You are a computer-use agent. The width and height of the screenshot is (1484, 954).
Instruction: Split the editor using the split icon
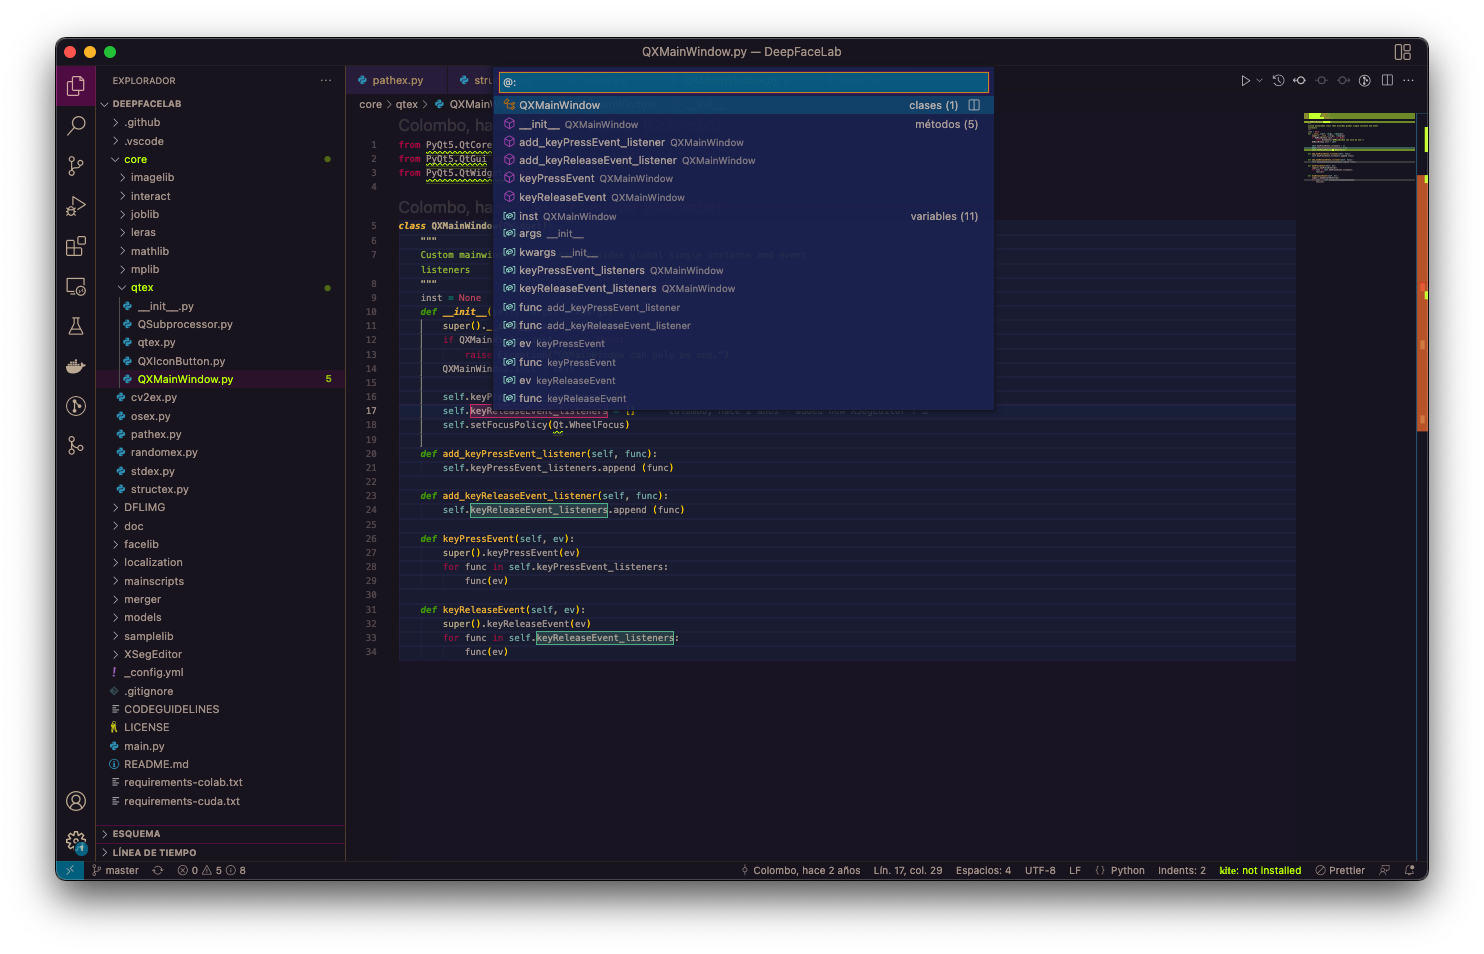pos(1387,80)
